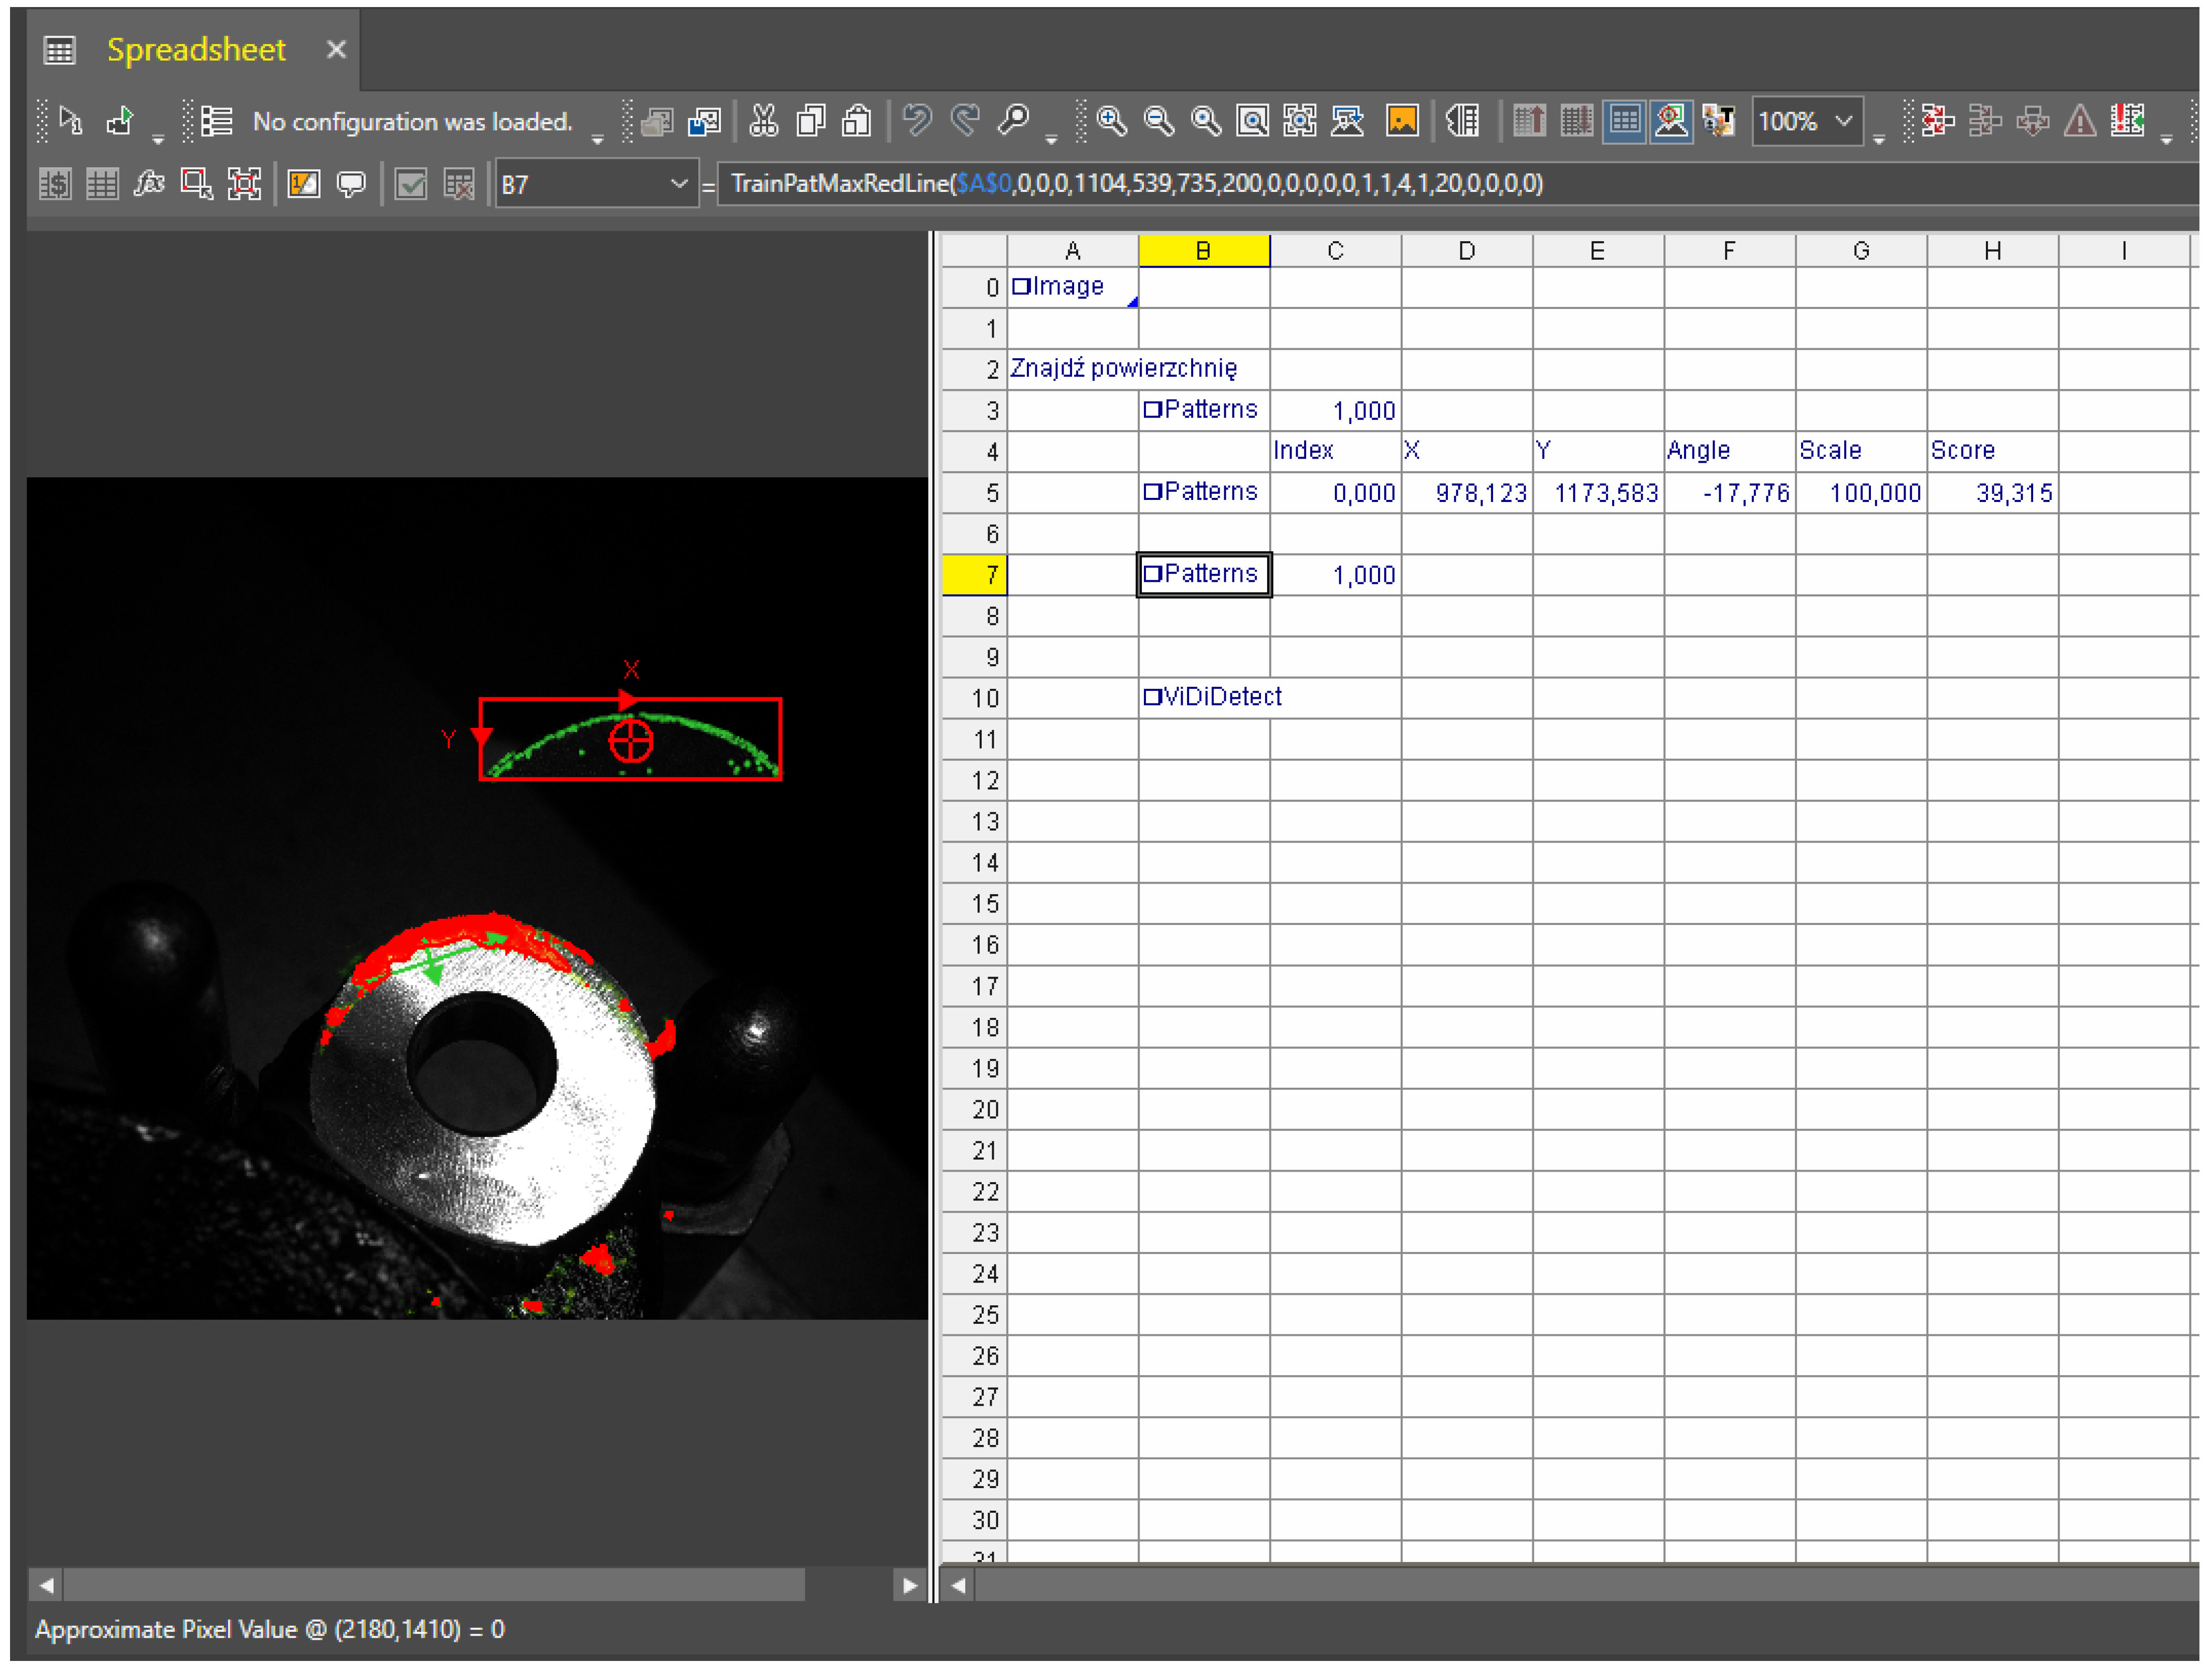
Task: Select the Insert Function tool
Action: point(150,183)
